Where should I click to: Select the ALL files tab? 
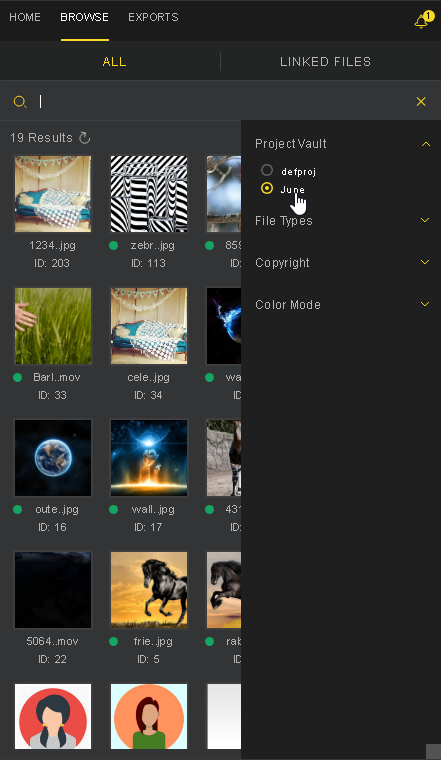(x=114, y=62)
